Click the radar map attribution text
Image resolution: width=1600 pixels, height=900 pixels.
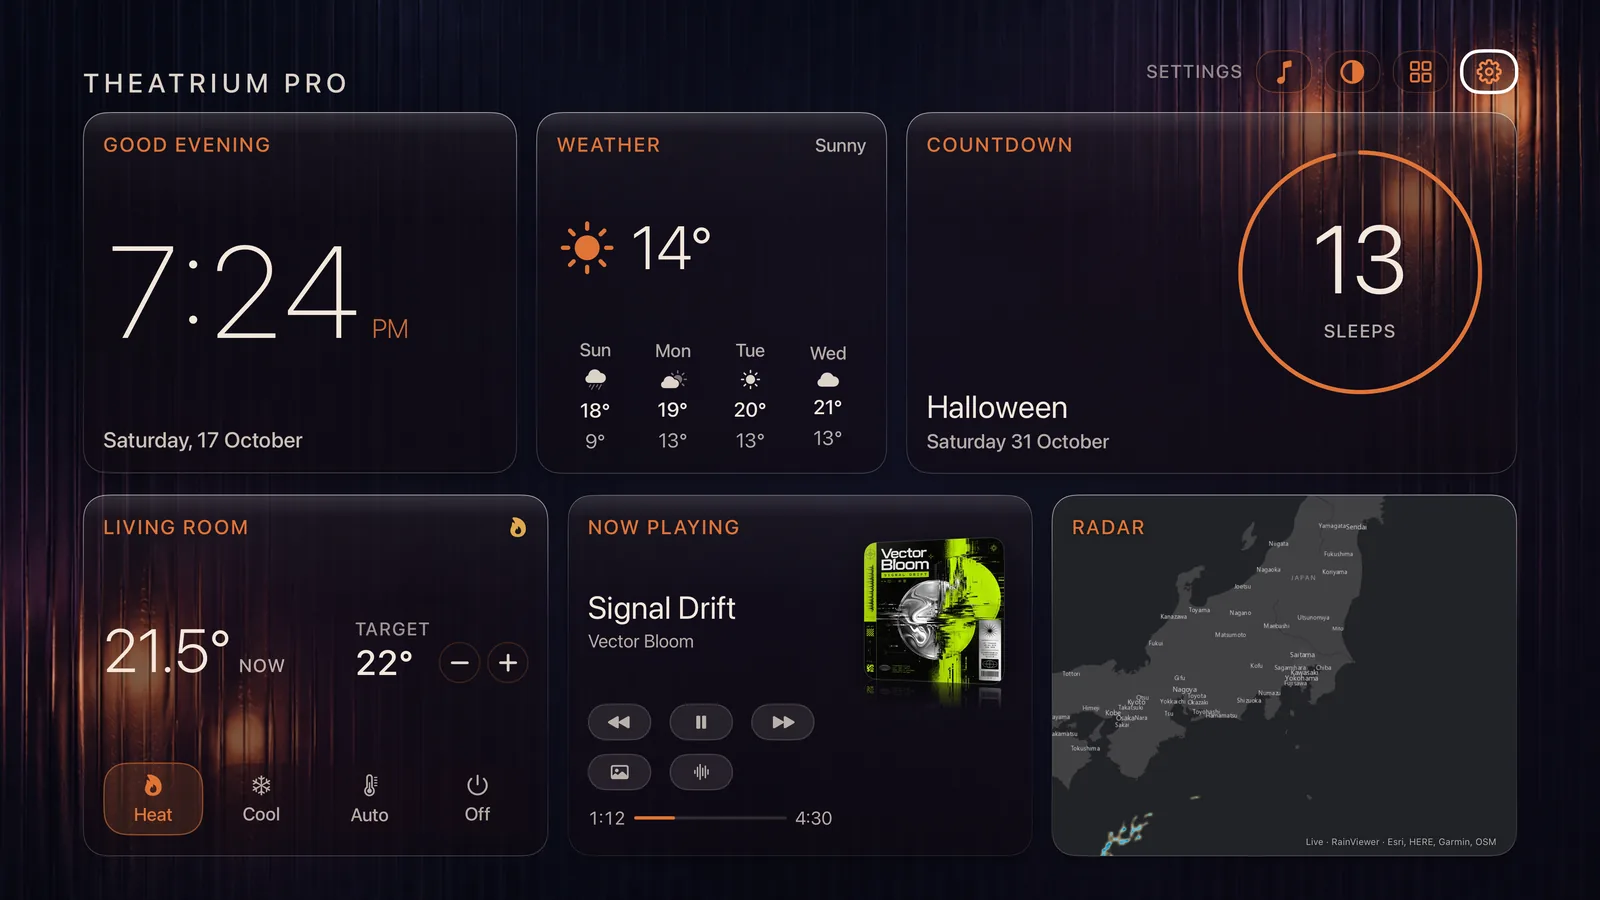tap(1401, 842)
